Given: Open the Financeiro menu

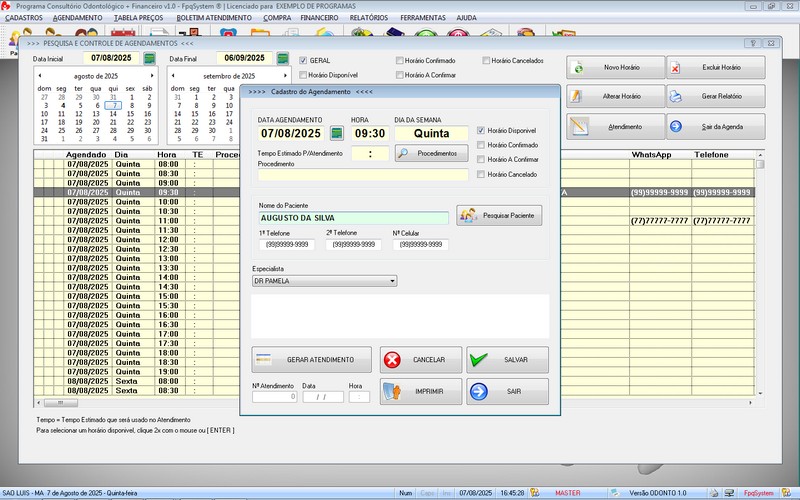Looking at the screenshot, I should 318,18.
